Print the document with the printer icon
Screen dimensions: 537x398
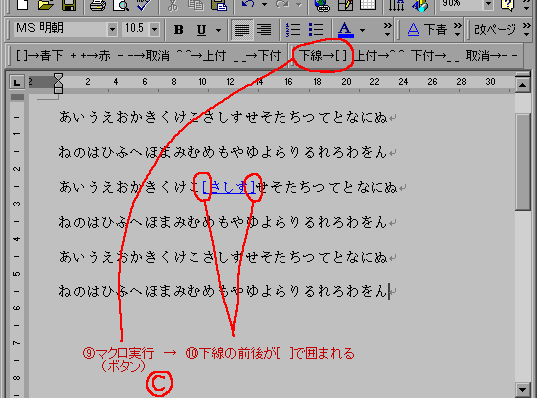(x=97, y=5)
